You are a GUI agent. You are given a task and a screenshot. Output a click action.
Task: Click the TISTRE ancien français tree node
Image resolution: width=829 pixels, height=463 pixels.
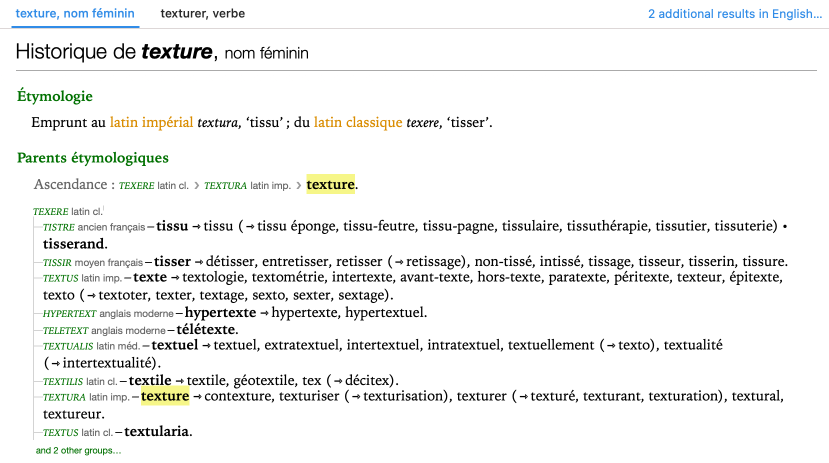coord(60,228)
